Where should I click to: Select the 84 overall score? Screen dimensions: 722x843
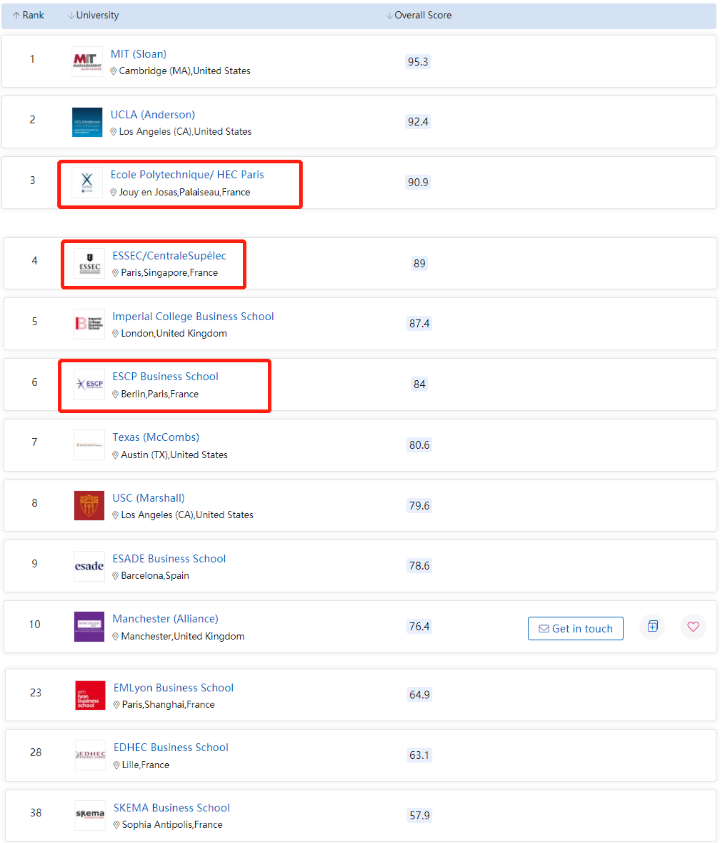tap(419, 384)
